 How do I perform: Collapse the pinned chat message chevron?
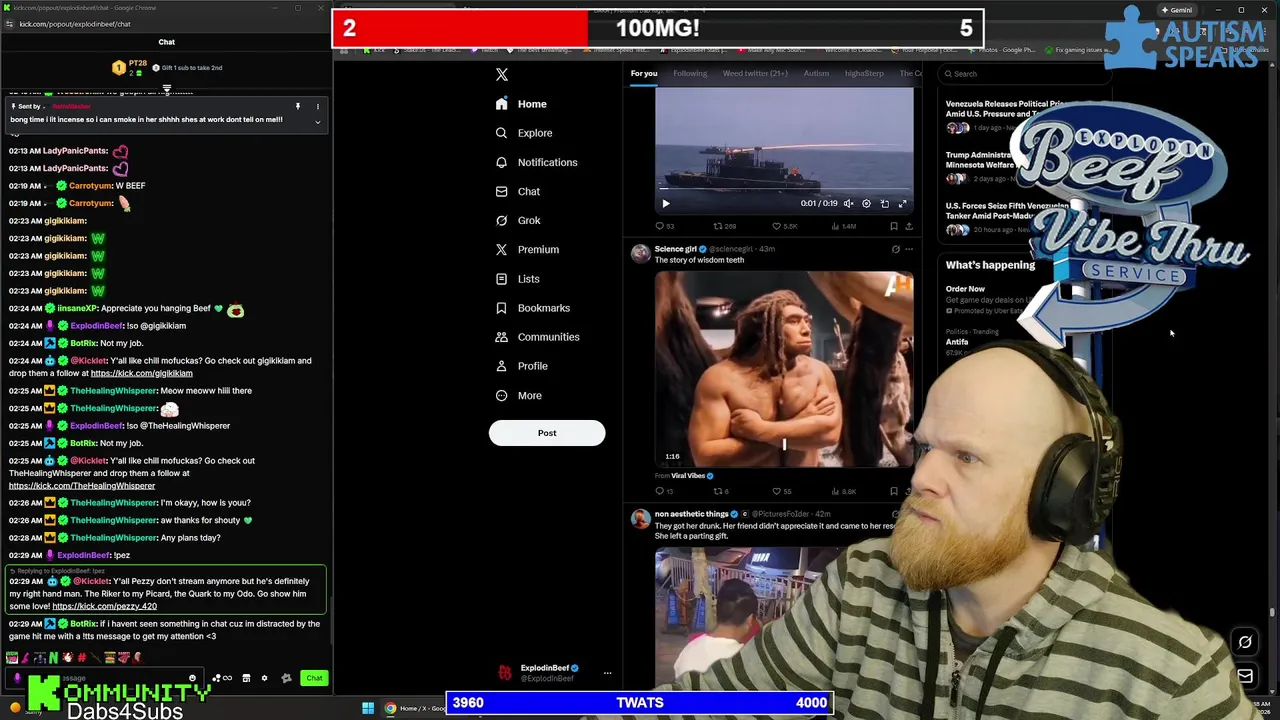pos(318,122)
